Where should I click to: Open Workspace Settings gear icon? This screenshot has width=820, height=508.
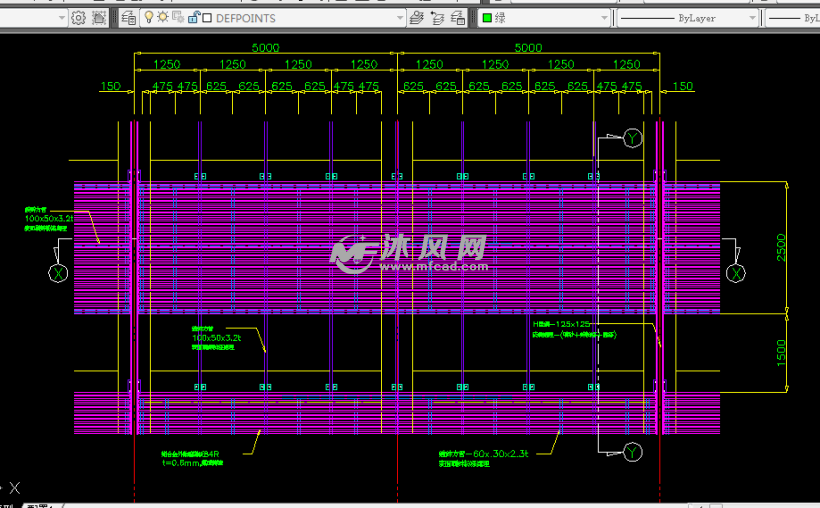click(x=78, y=18)
